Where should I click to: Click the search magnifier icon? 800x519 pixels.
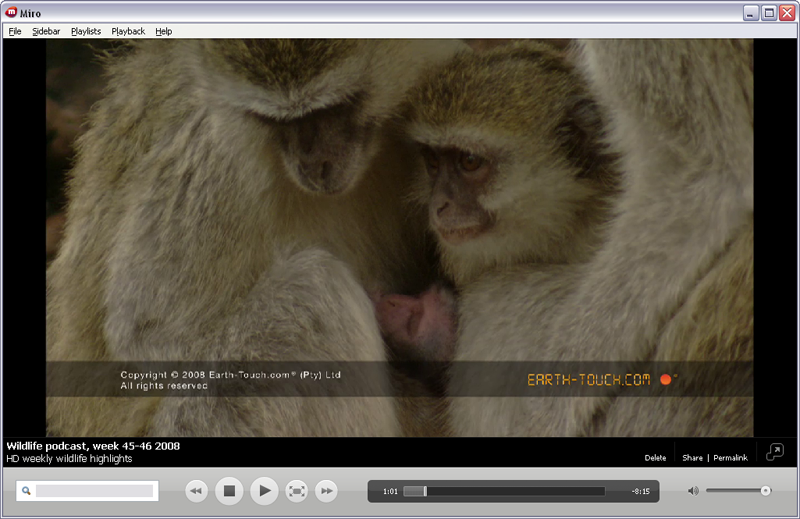pos(26,491)
